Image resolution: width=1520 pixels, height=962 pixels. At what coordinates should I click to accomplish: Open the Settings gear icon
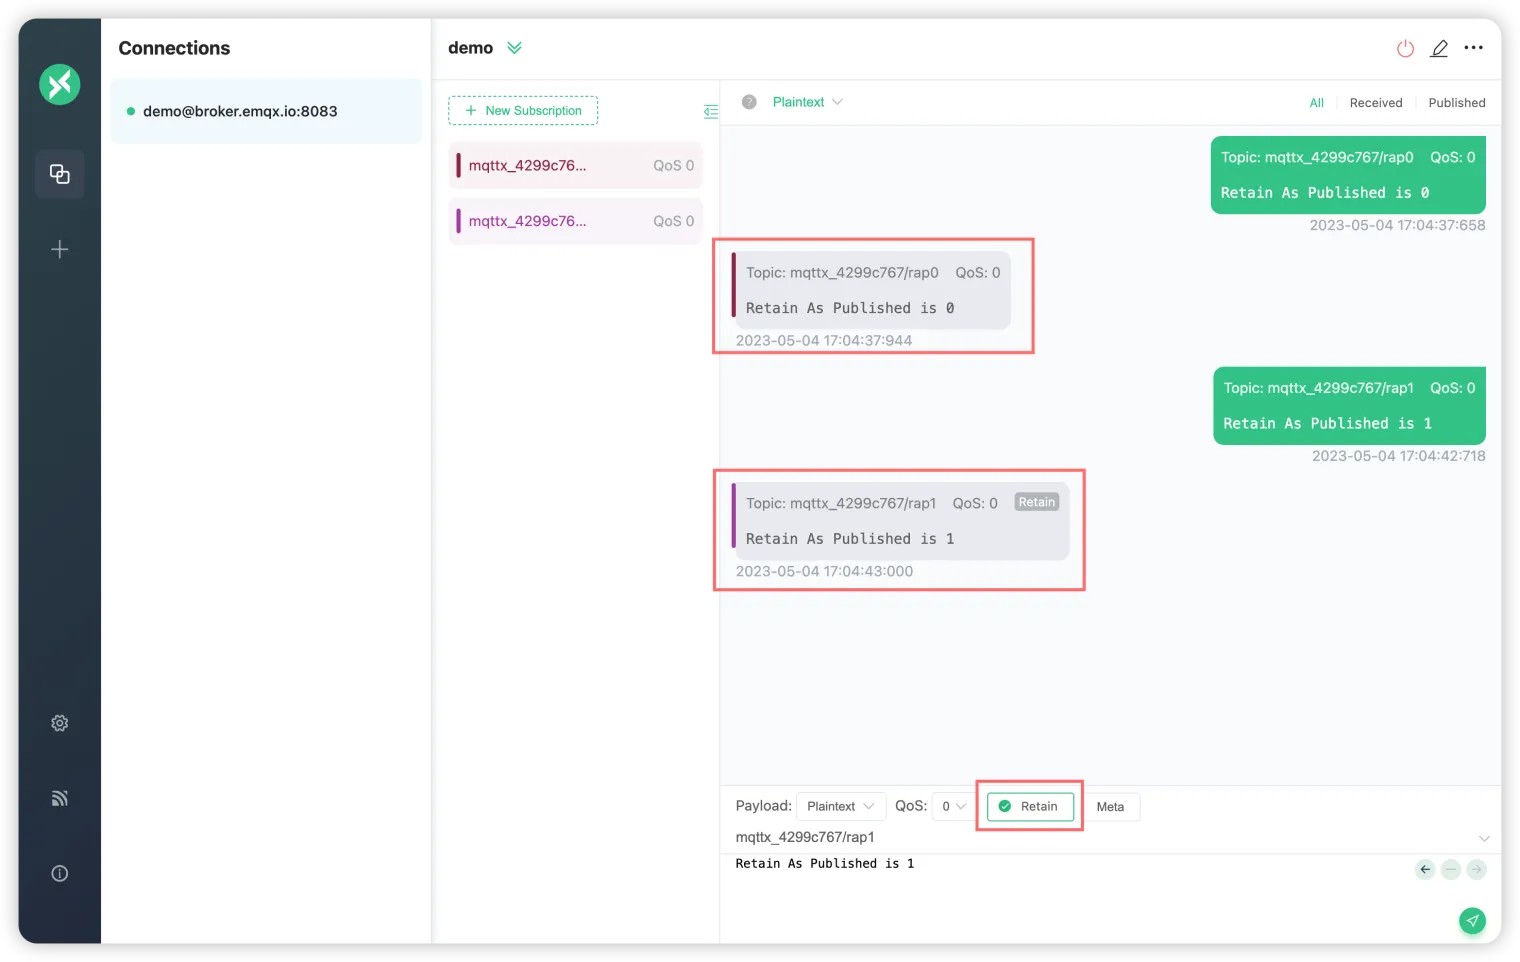[60, 723]
